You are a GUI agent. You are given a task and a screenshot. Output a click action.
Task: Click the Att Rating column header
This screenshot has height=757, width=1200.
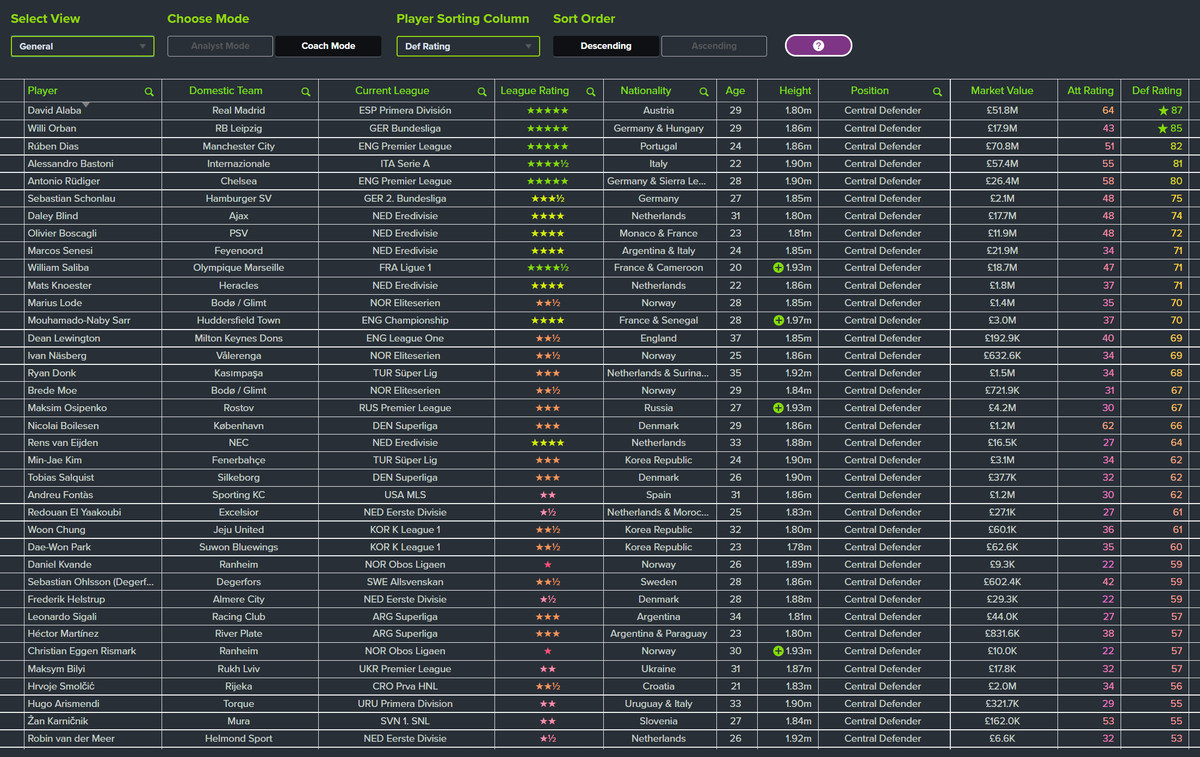pos(1090,90)
